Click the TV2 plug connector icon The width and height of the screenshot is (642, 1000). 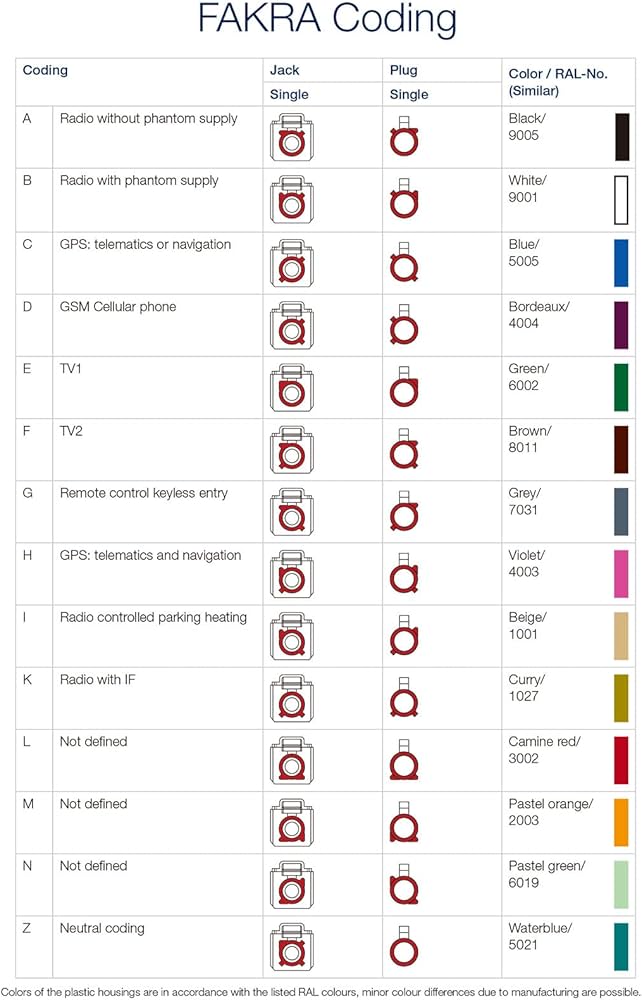click(404, 450)
